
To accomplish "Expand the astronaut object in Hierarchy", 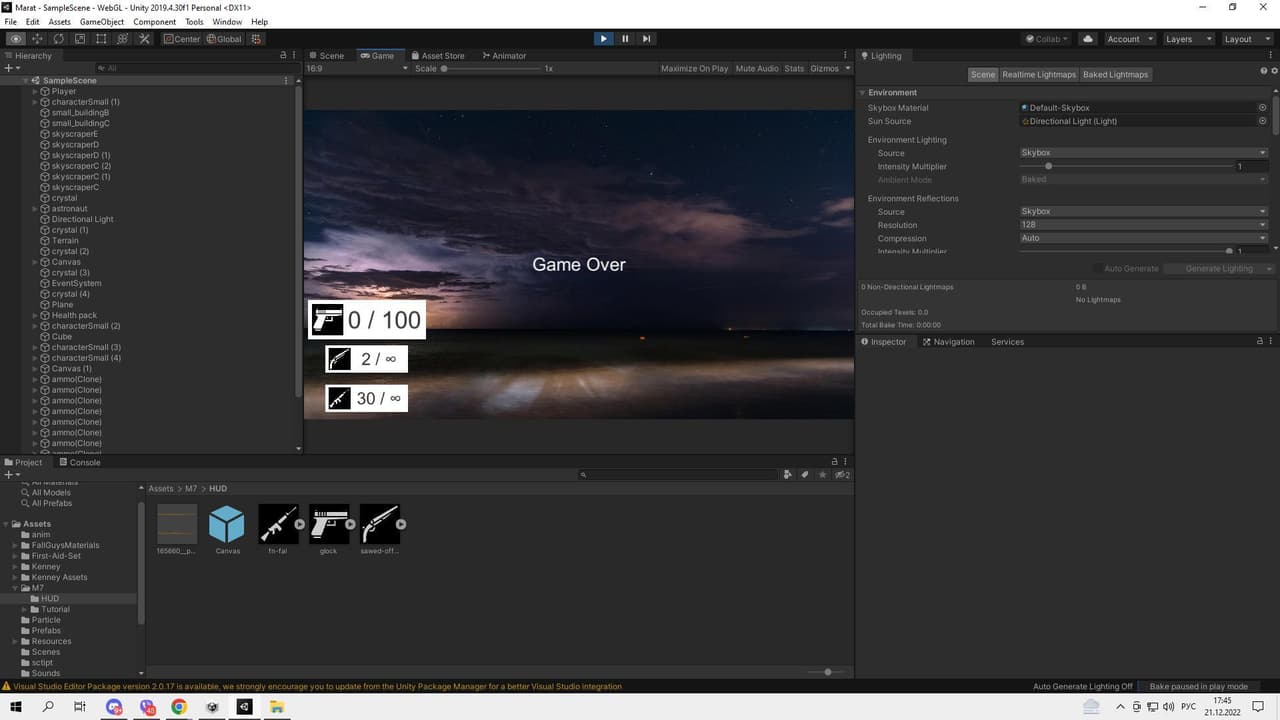I will [x=35, y=209].
